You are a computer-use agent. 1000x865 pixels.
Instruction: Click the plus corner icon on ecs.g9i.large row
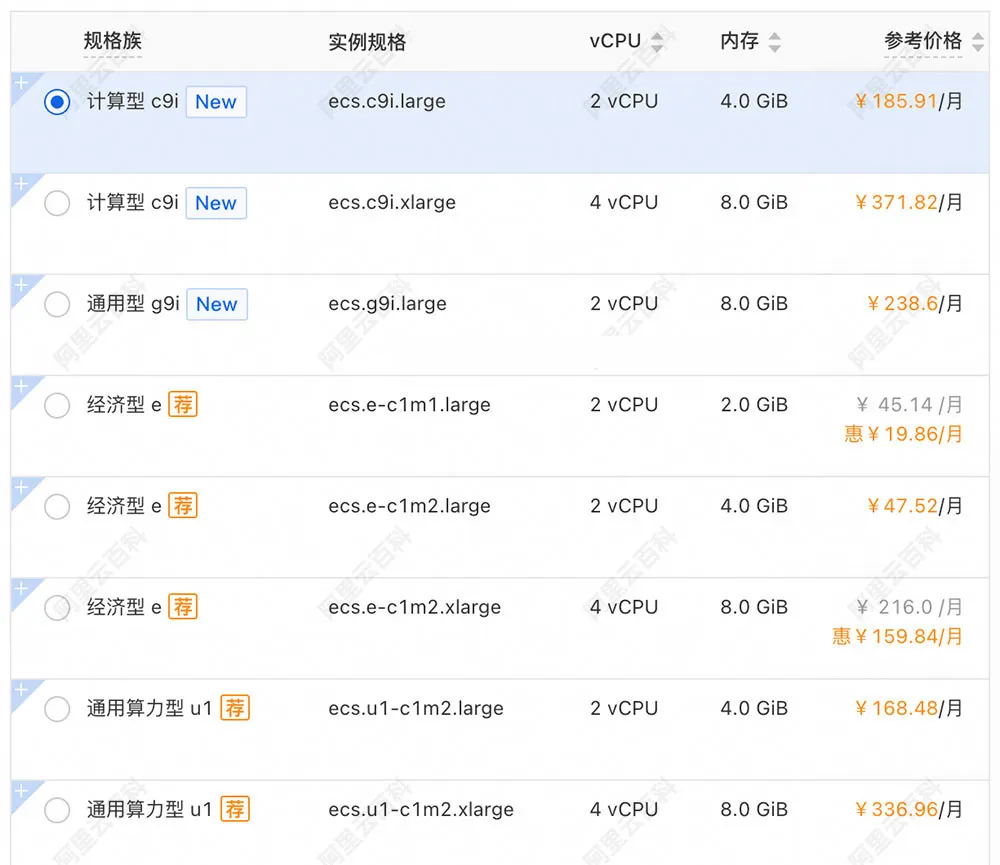(x=21, y=286)
